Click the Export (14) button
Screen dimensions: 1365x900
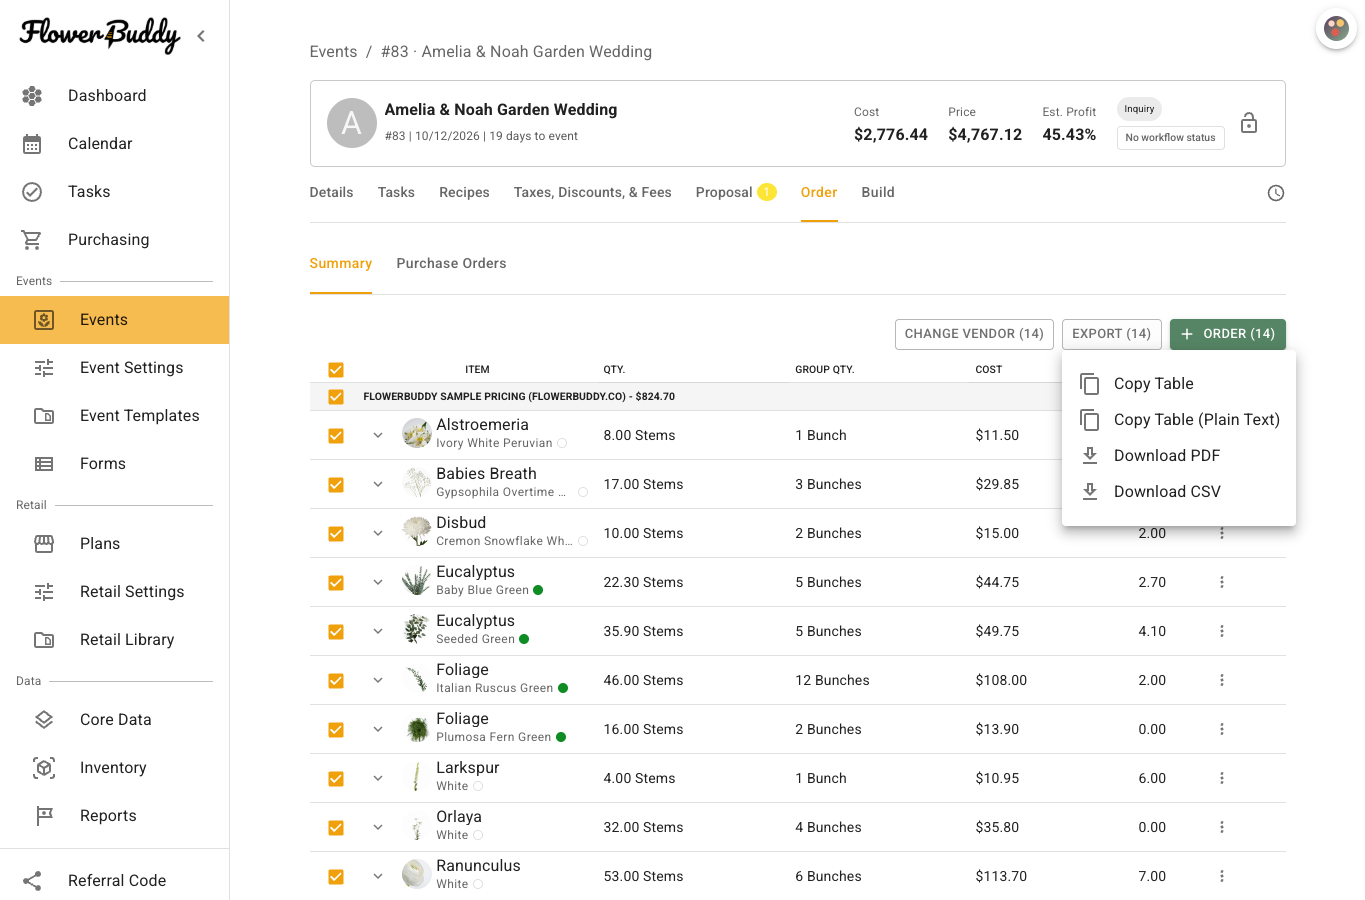pyautogui.click(x=1111, y=334)
